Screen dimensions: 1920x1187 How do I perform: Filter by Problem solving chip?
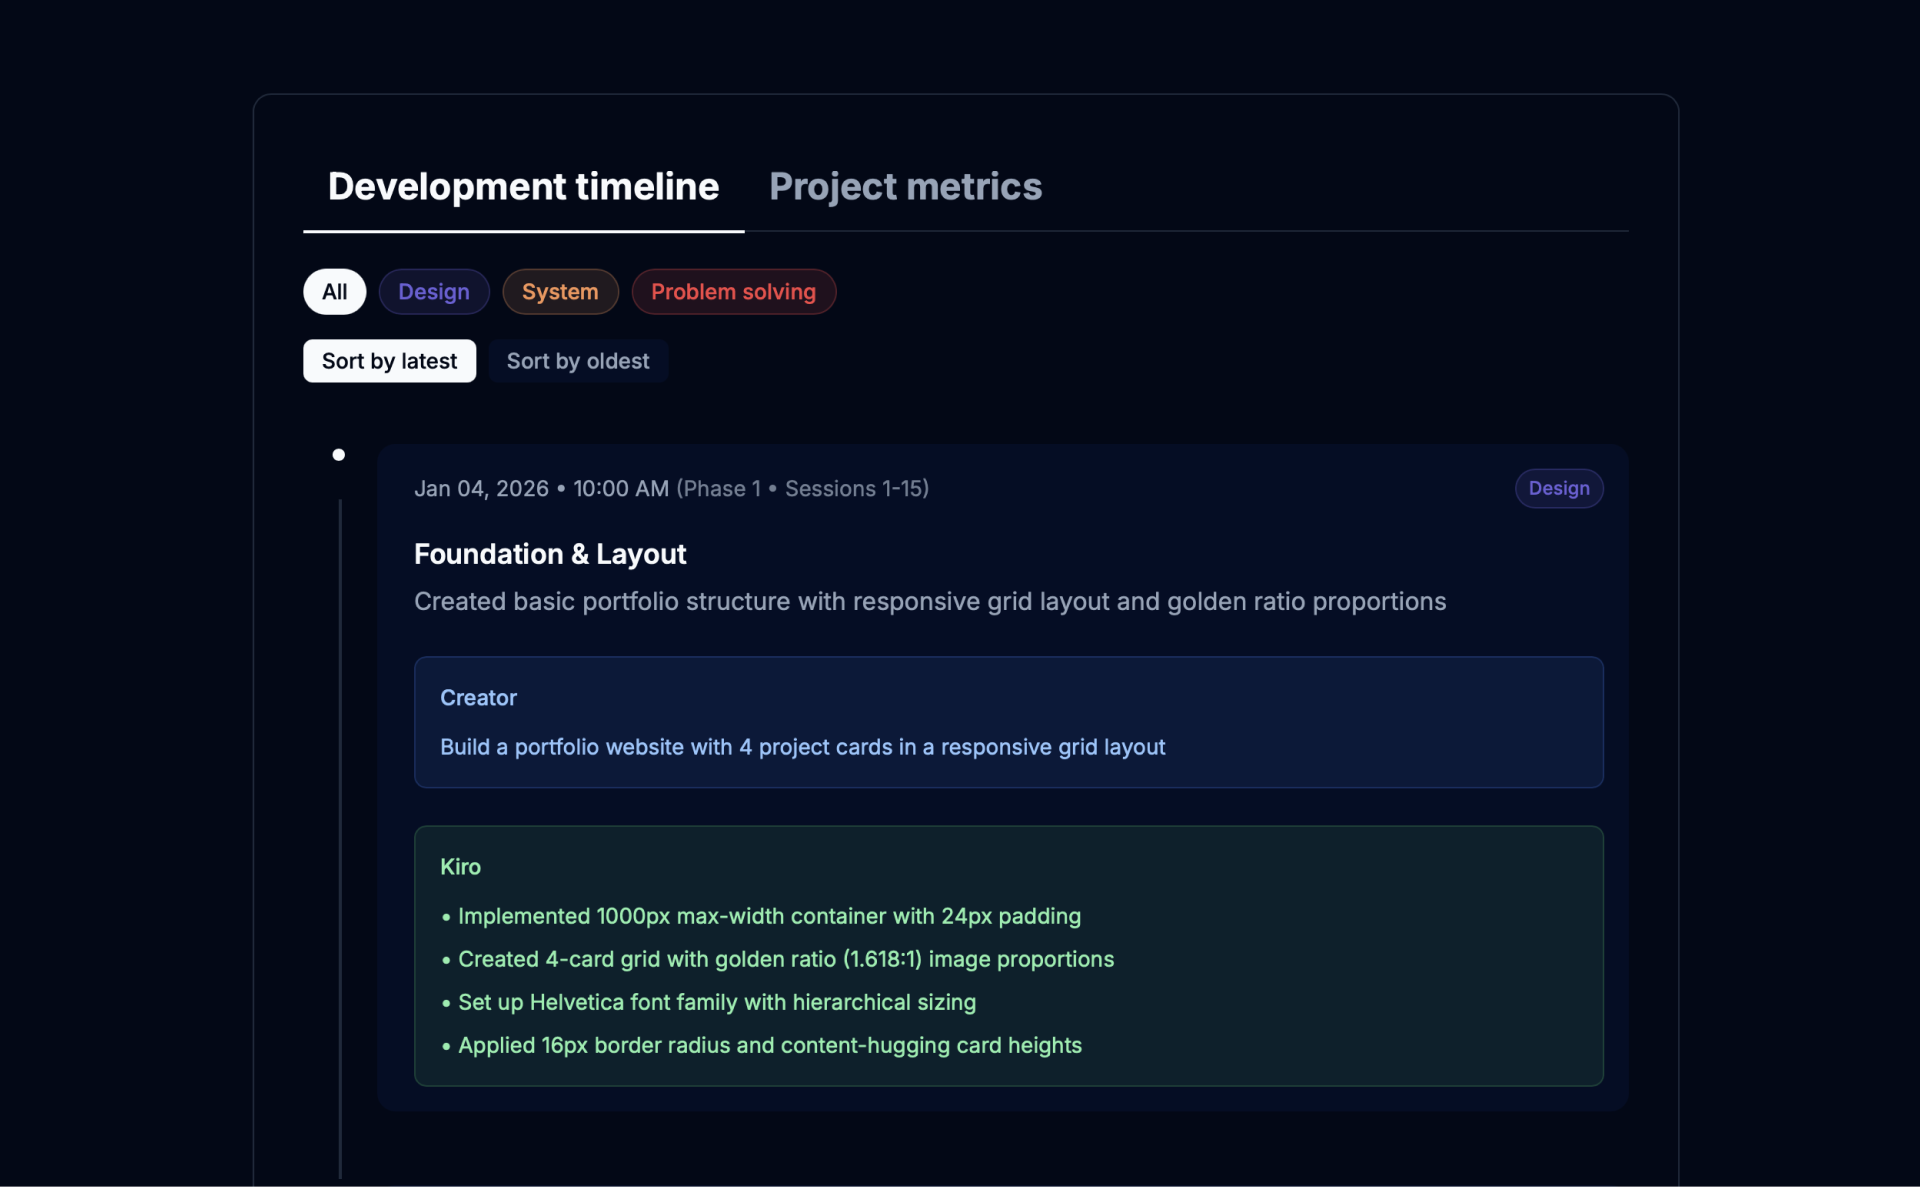coord(733,292)
